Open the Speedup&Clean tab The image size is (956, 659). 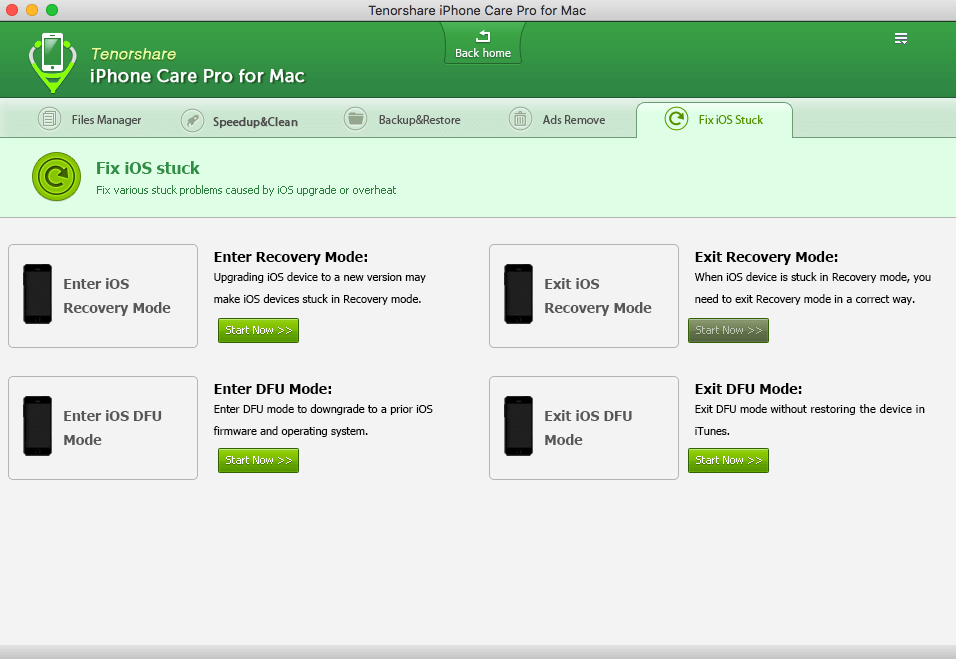(255, 121)
